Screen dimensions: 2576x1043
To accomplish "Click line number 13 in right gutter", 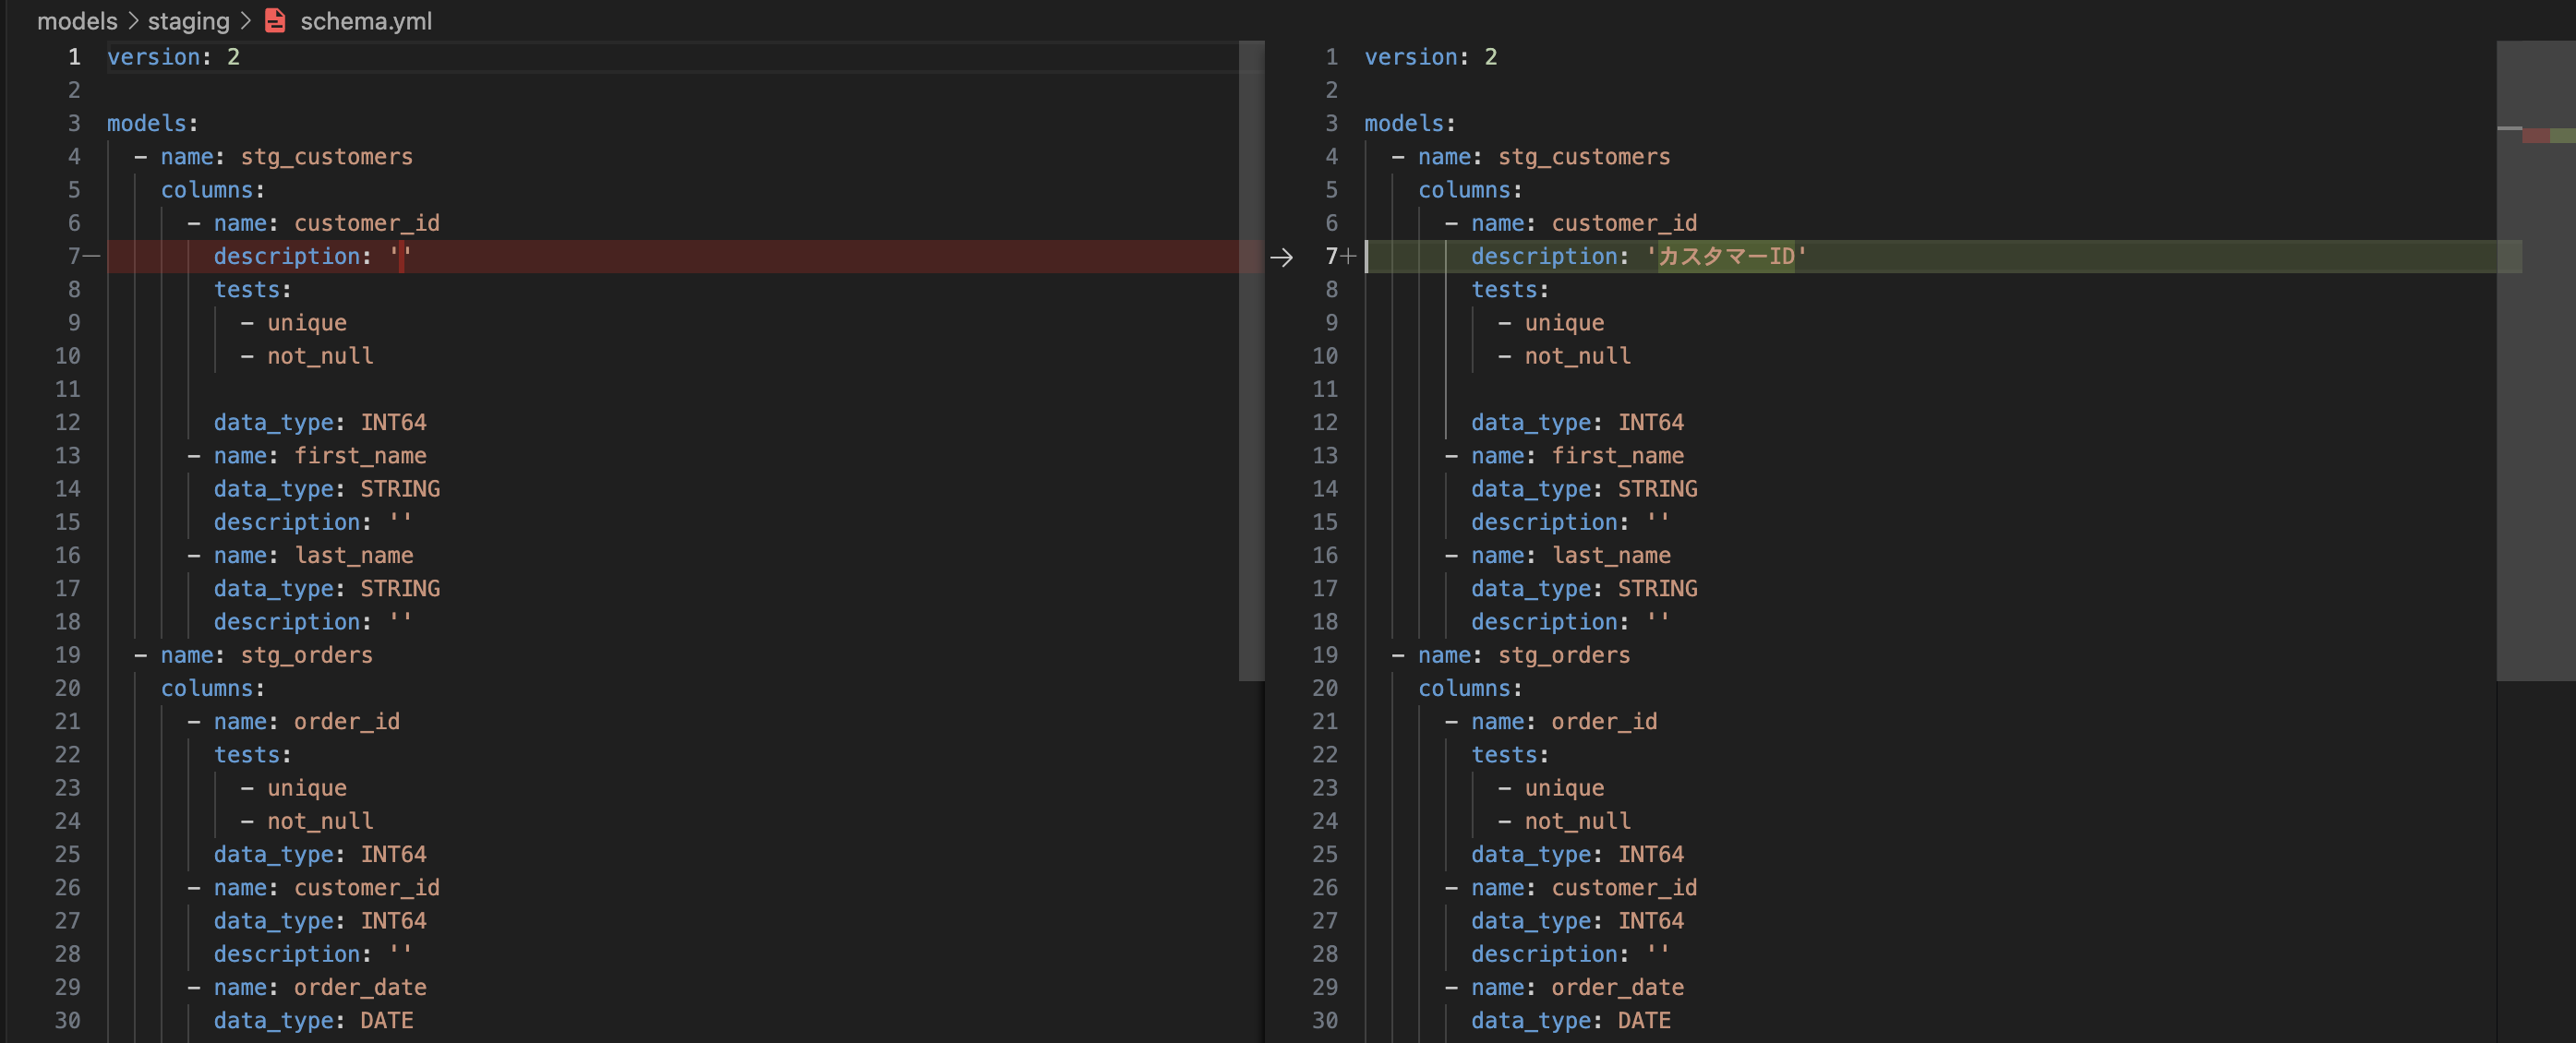I will click(1325, 456).
